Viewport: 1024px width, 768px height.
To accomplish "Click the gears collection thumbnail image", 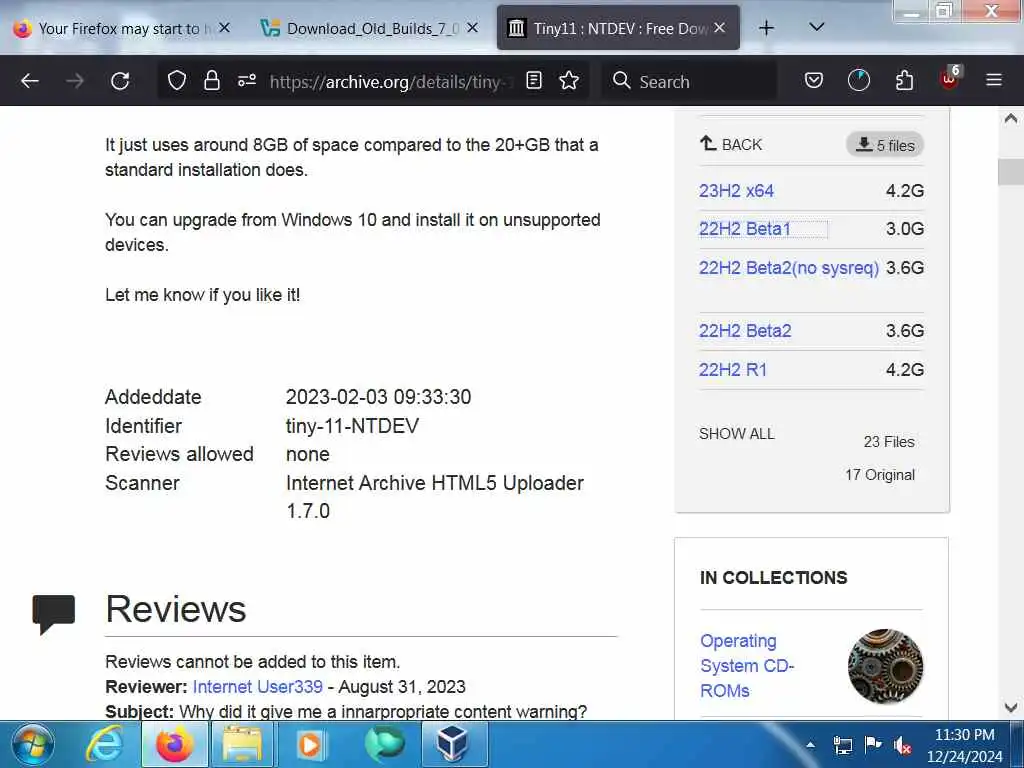I will pos(886,666).
